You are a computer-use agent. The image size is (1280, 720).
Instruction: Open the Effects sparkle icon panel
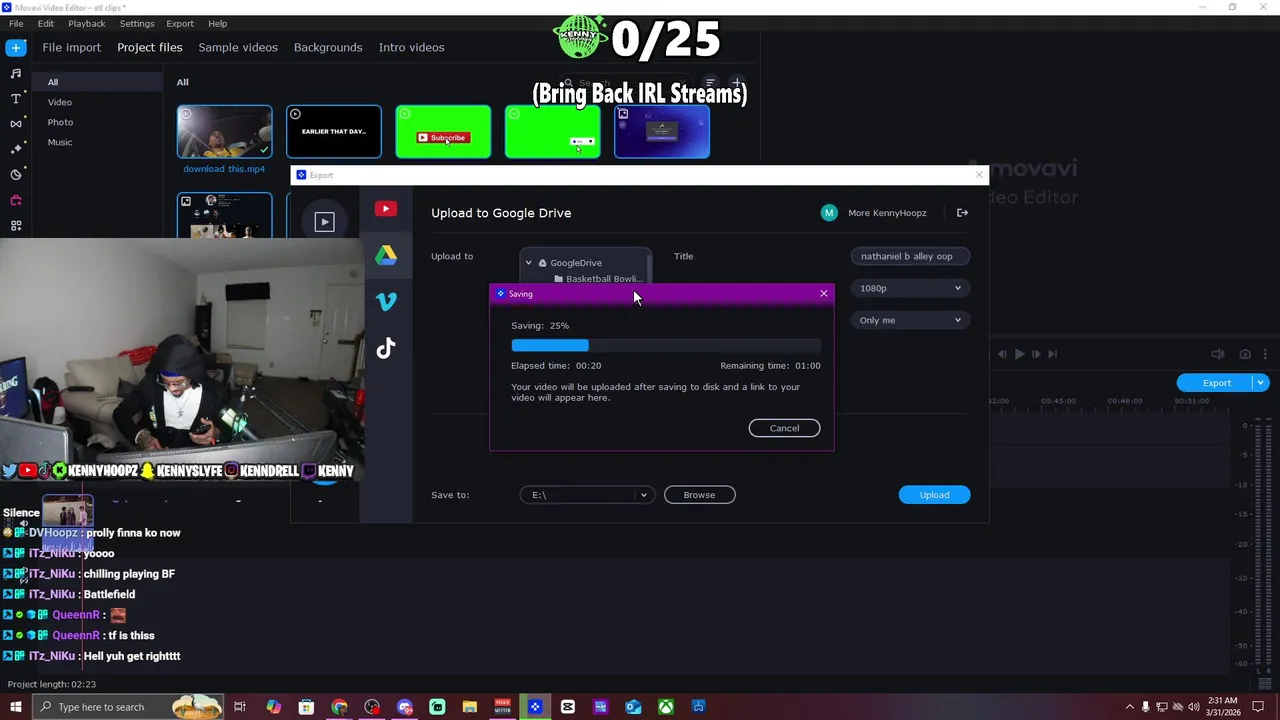(16, 149)
